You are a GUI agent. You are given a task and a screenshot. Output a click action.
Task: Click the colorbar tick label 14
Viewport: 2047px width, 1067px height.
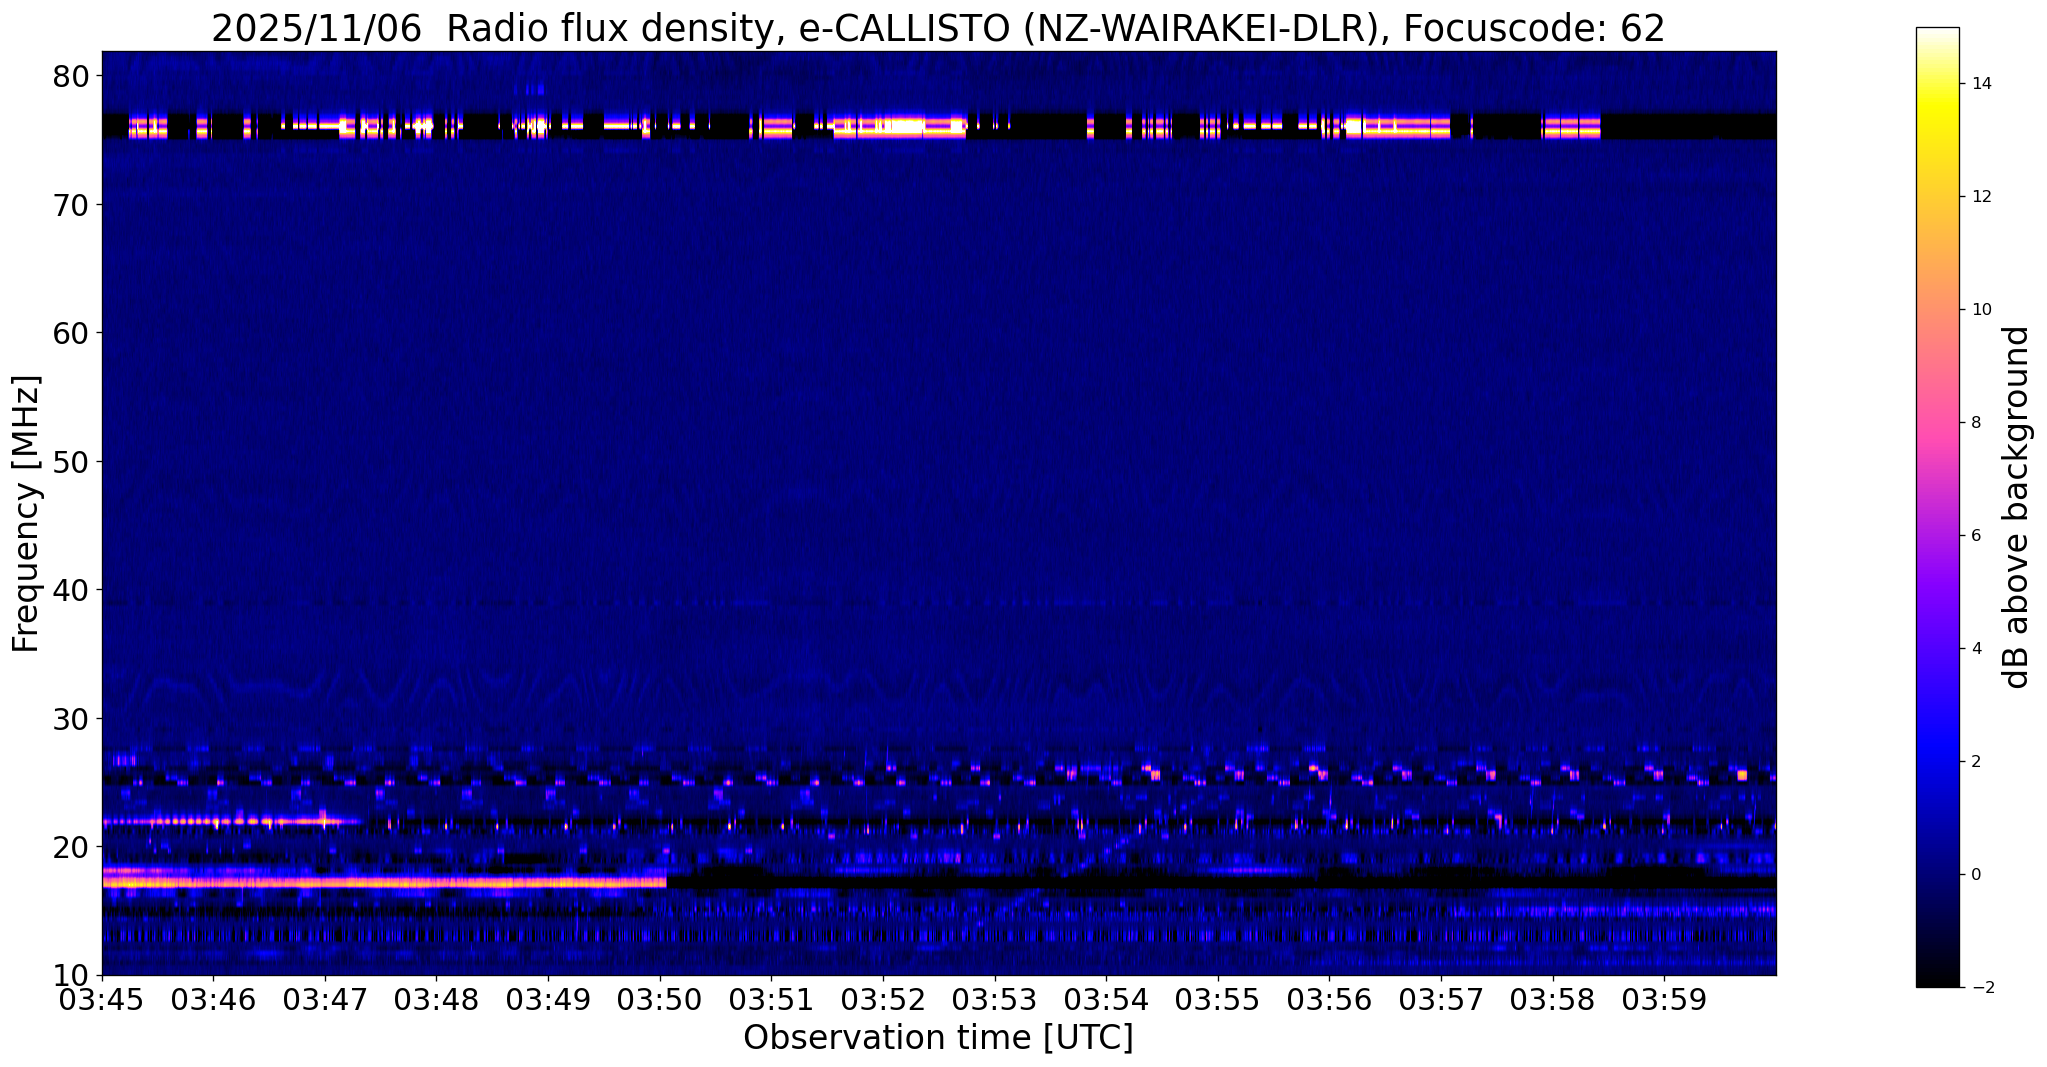pyautogui.click(x=1981, y=84)
